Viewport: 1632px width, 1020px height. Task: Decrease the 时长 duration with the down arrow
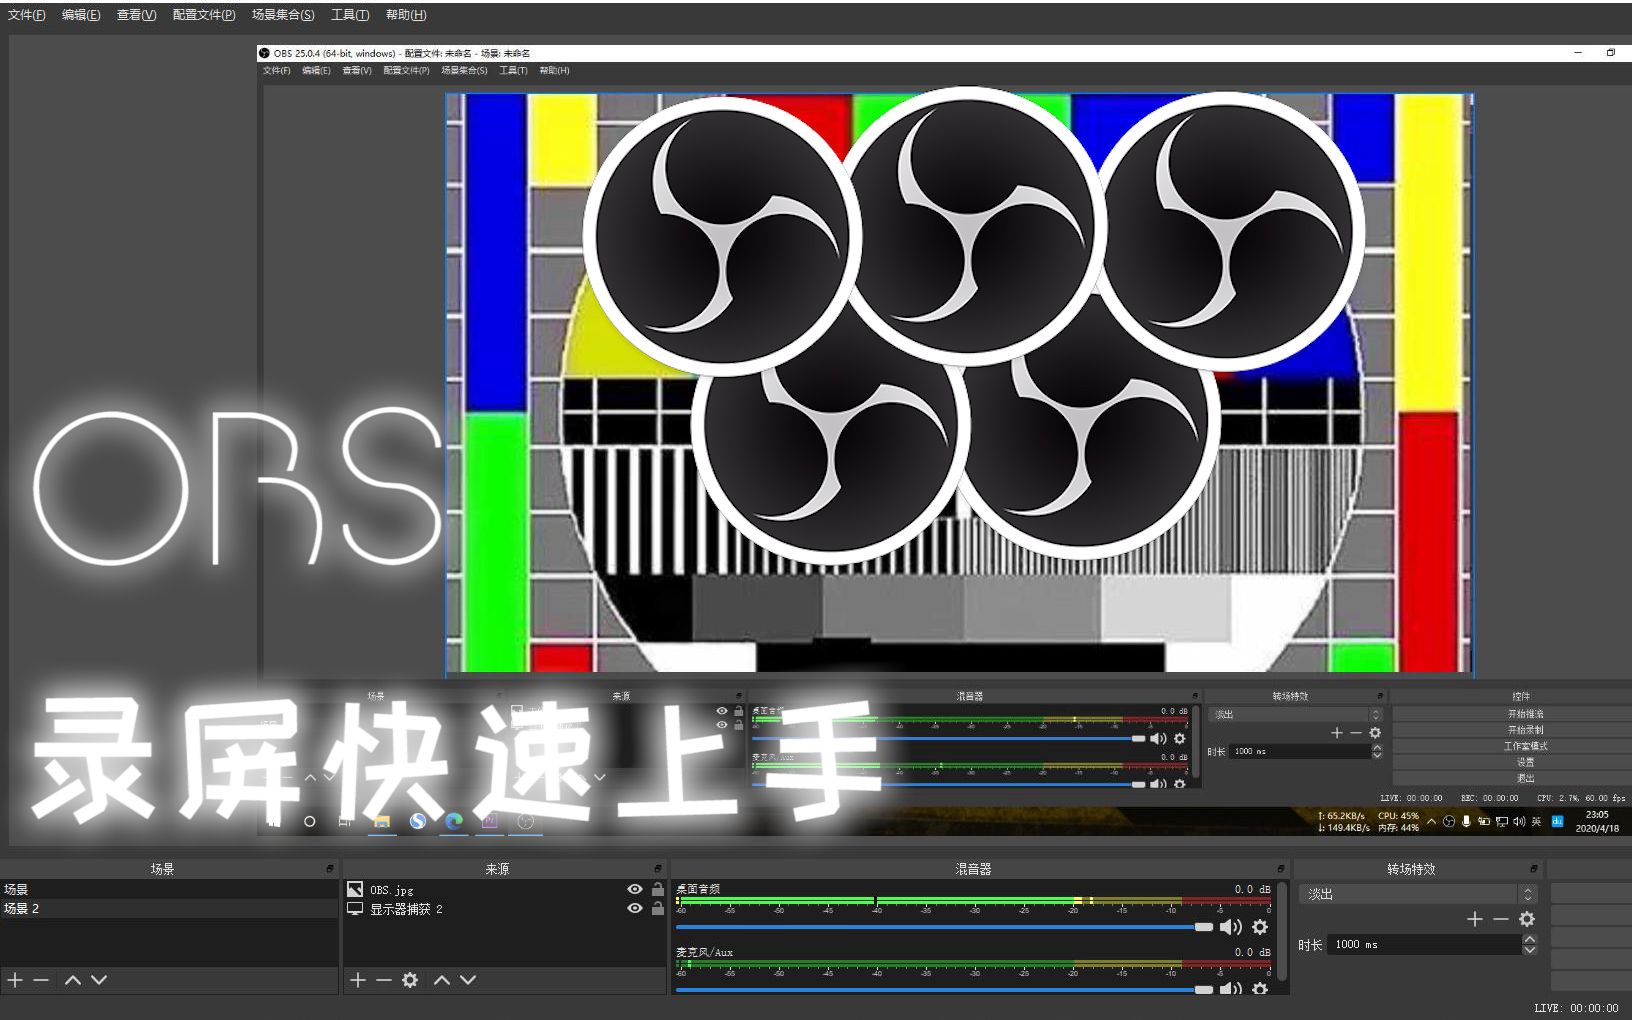[1529, 949]
